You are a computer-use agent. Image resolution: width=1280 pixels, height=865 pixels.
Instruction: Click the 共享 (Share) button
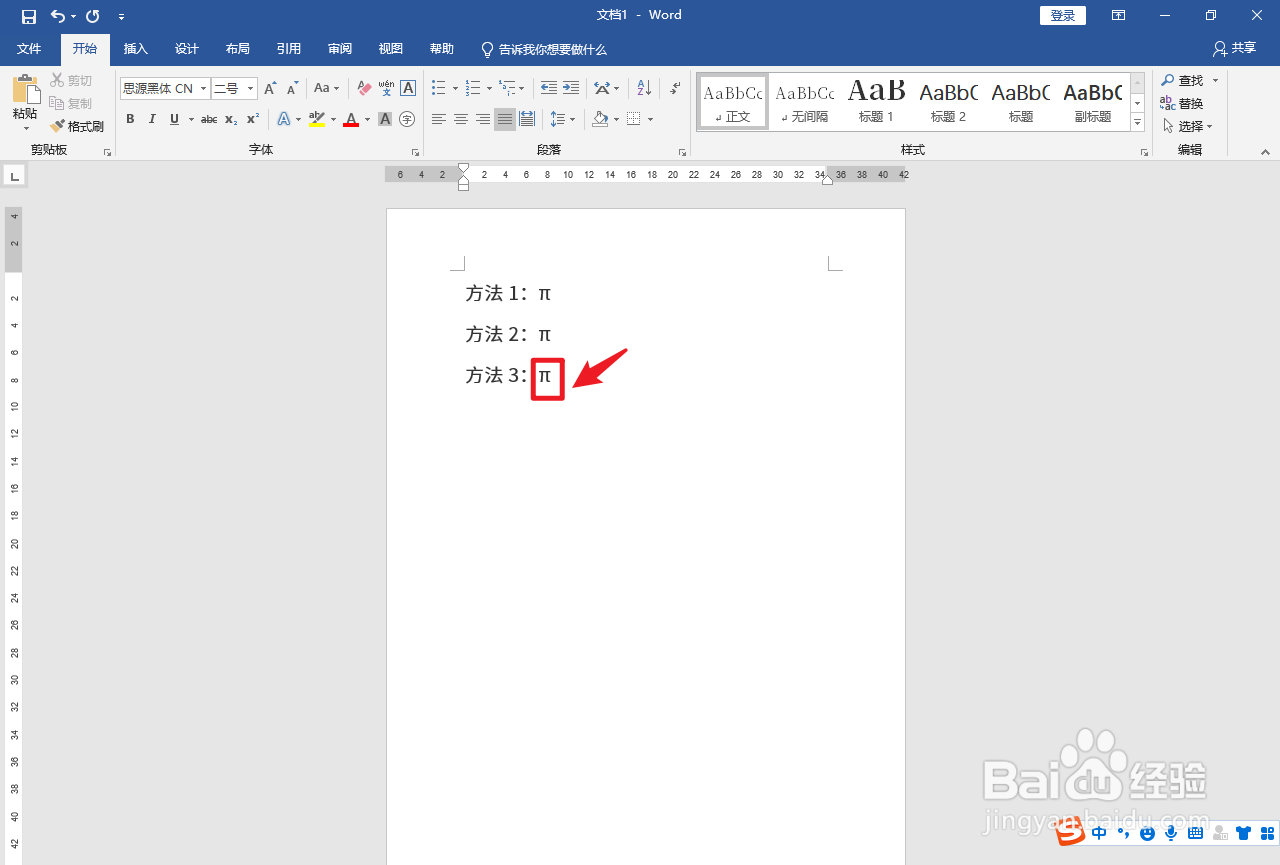coord(1235,48)
